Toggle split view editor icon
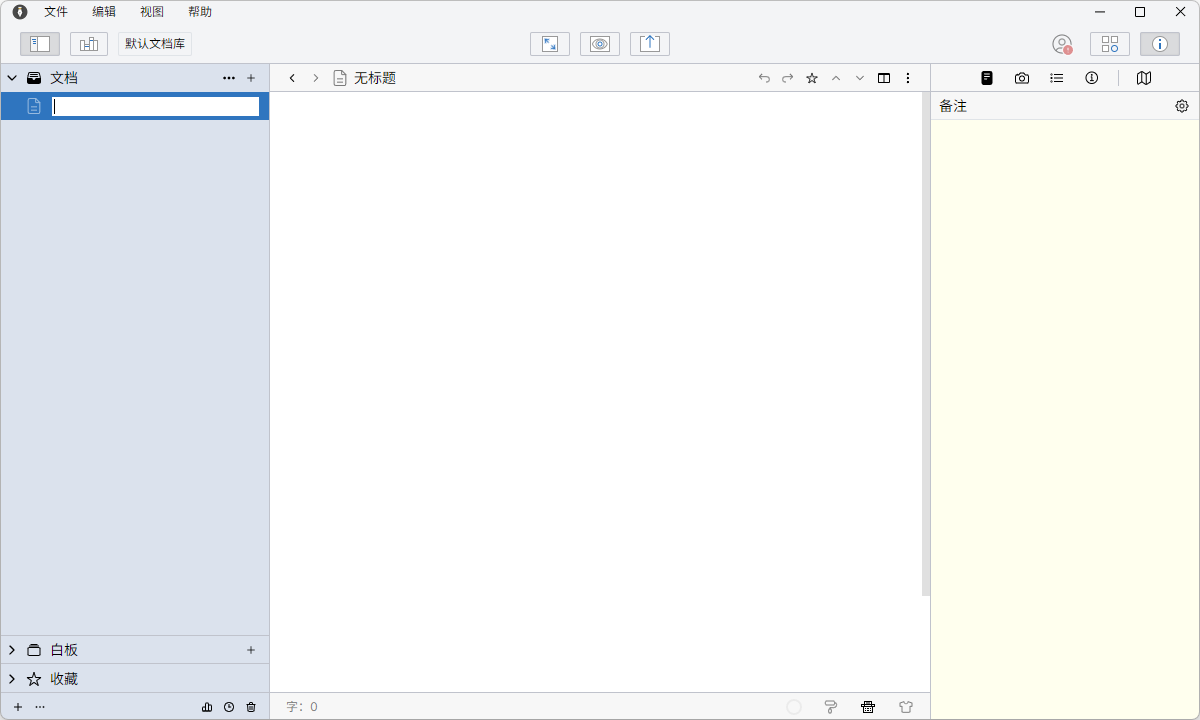This screenshot has height=720, width=1200. [884, 78]
